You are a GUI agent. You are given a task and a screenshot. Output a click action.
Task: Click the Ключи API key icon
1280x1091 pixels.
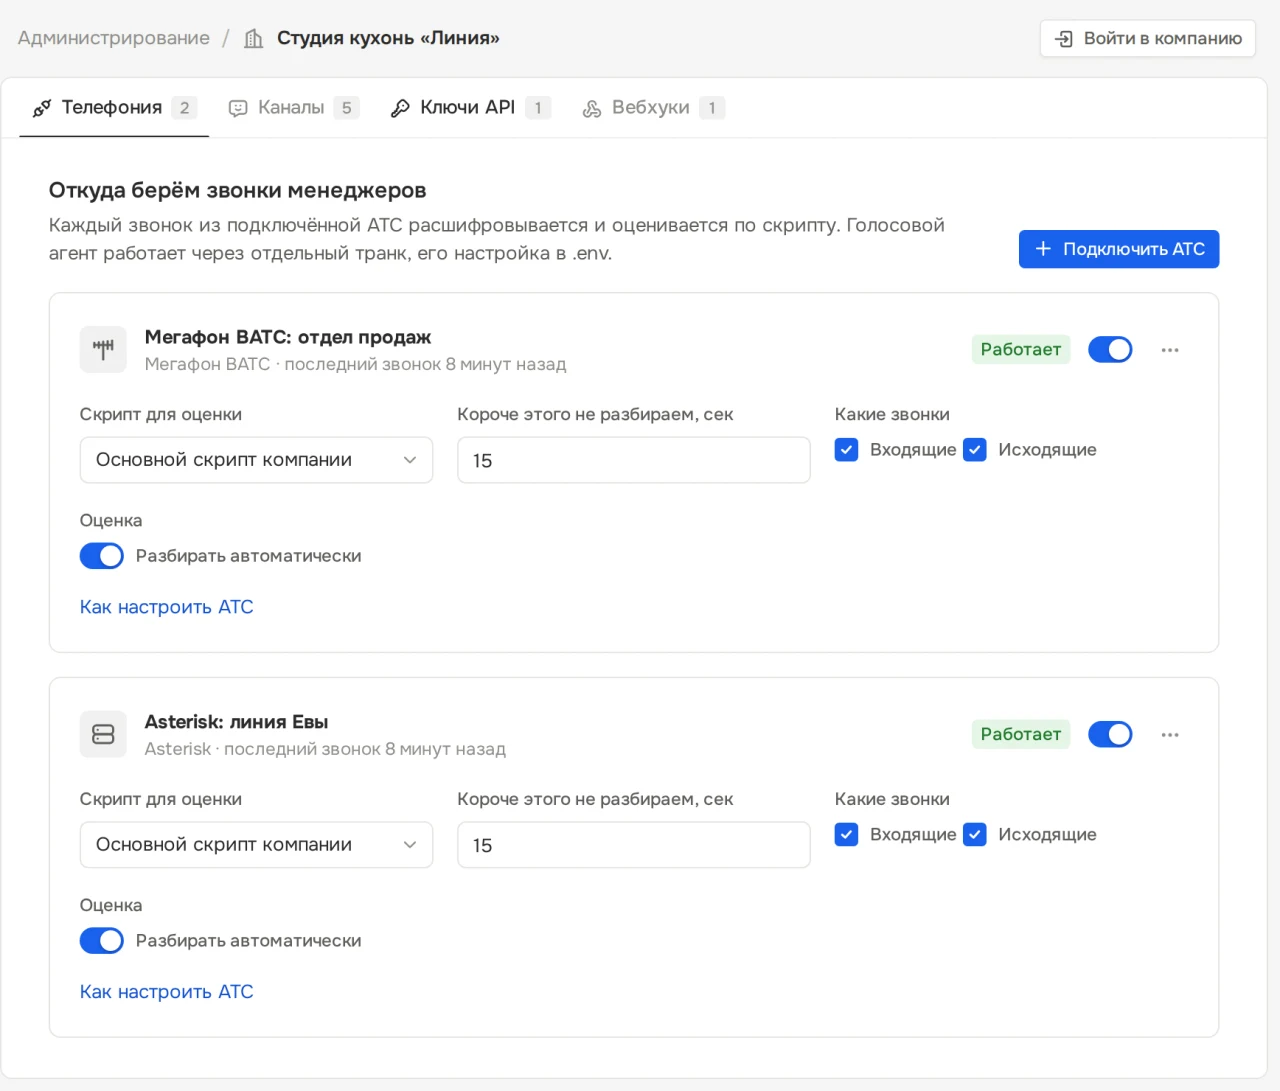[x=400, y=108]
